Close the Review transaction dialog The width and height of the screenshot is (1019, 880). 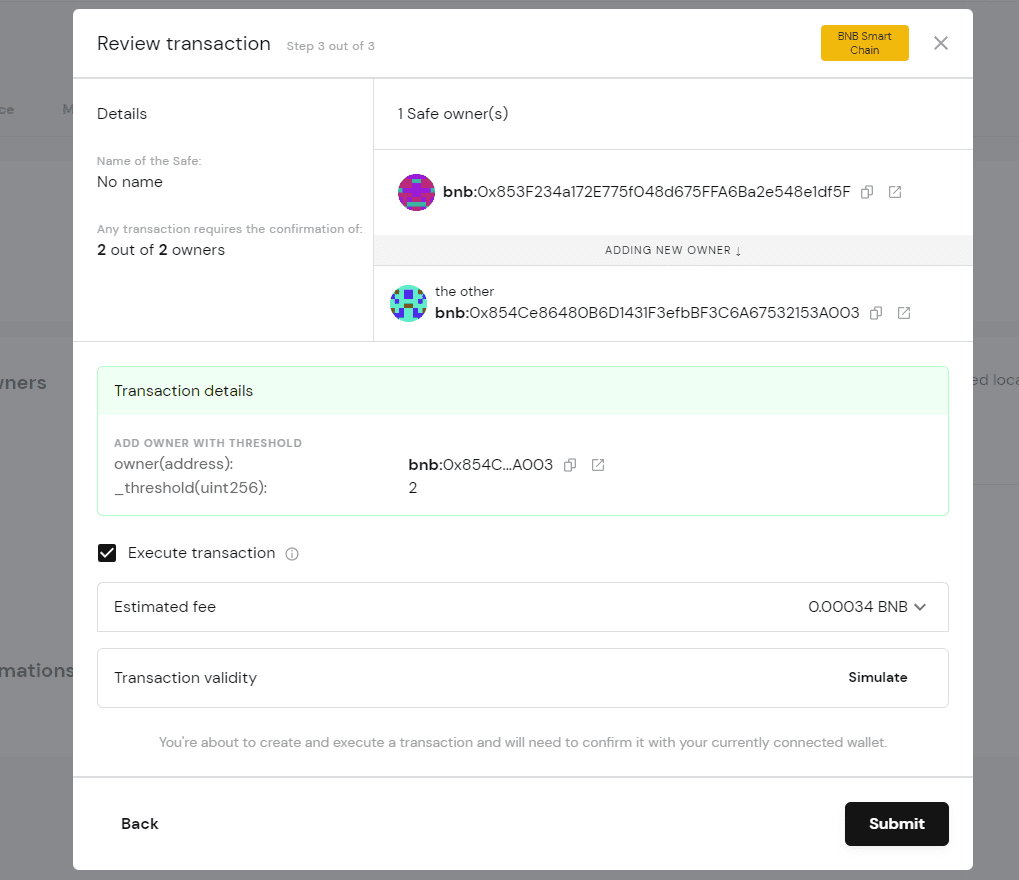(x=940, y=43)
